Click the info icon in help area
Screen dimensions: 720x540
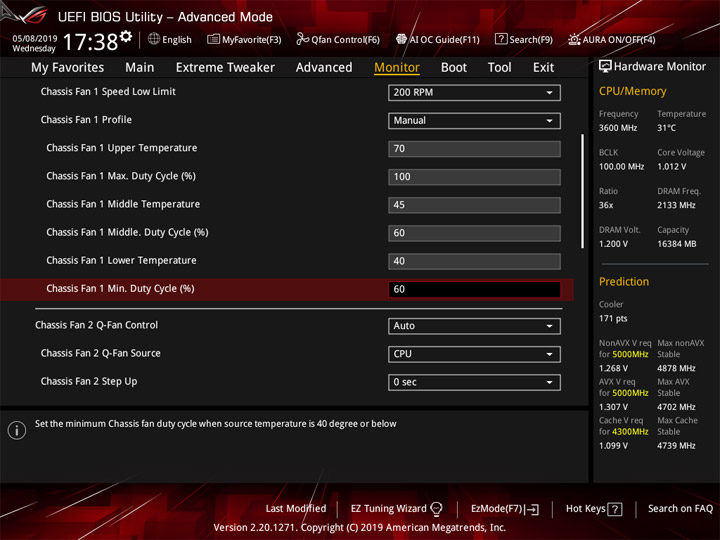pos(17,430)
